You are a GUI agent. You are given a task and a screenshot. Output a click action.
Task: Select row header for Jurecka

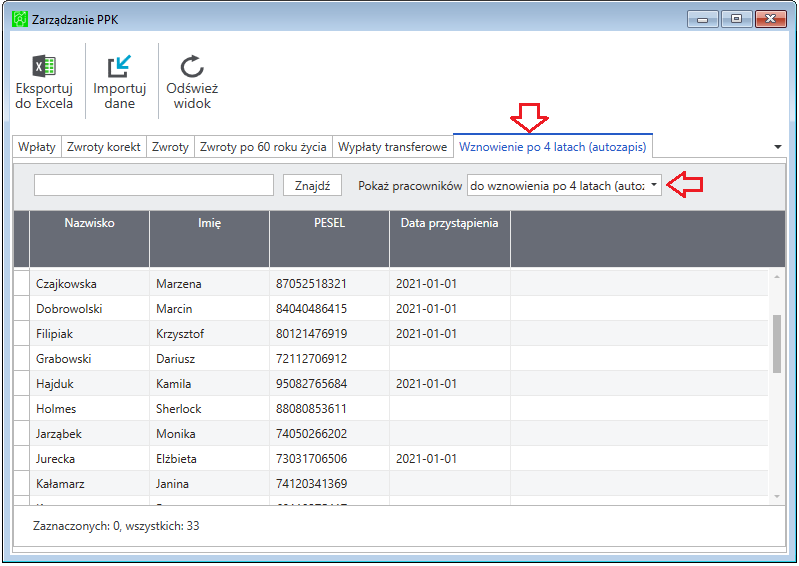(x=21, y=458)
